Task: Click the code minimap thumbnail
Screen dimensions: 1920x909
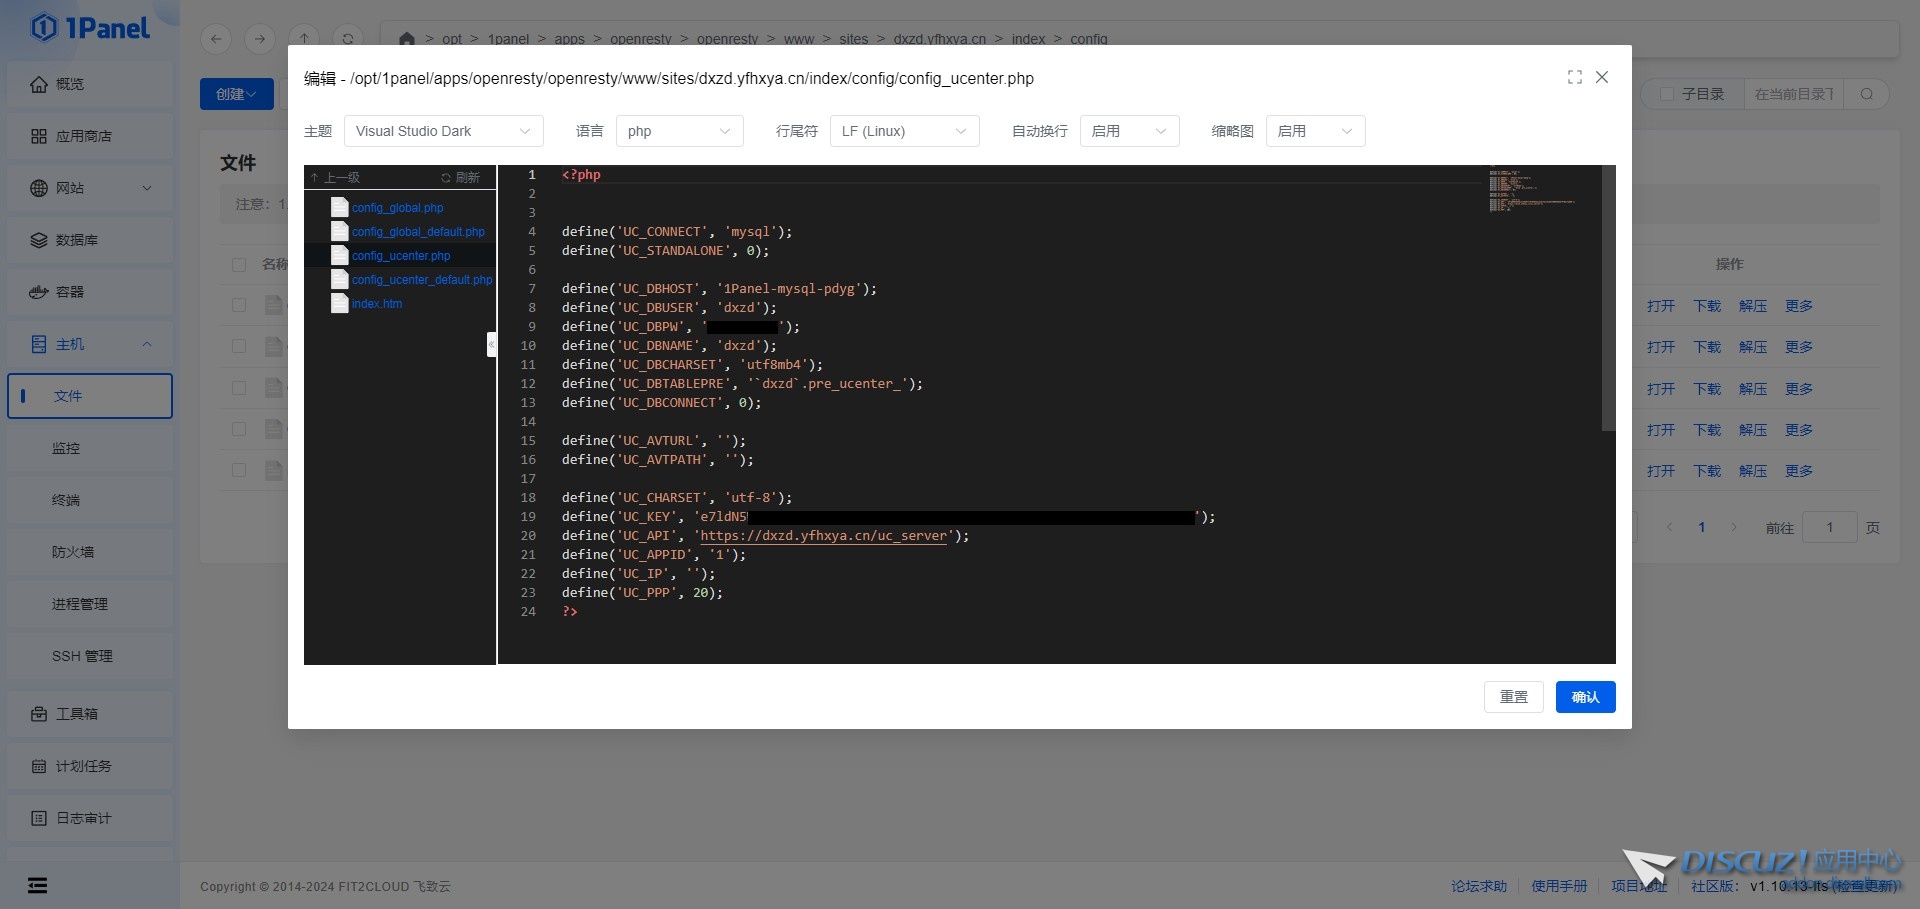Action: tap(1530, 190)
